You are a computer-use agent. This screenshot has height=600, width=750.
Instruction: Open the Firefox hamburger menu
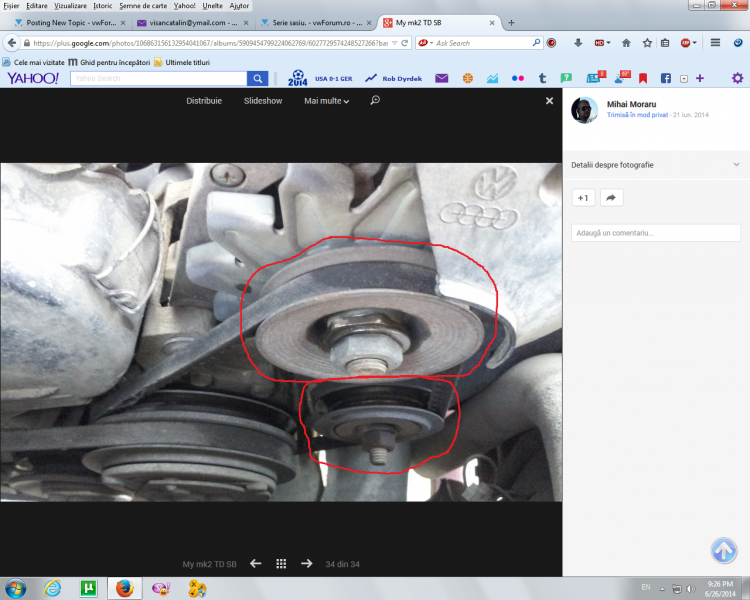pos(715,43)
